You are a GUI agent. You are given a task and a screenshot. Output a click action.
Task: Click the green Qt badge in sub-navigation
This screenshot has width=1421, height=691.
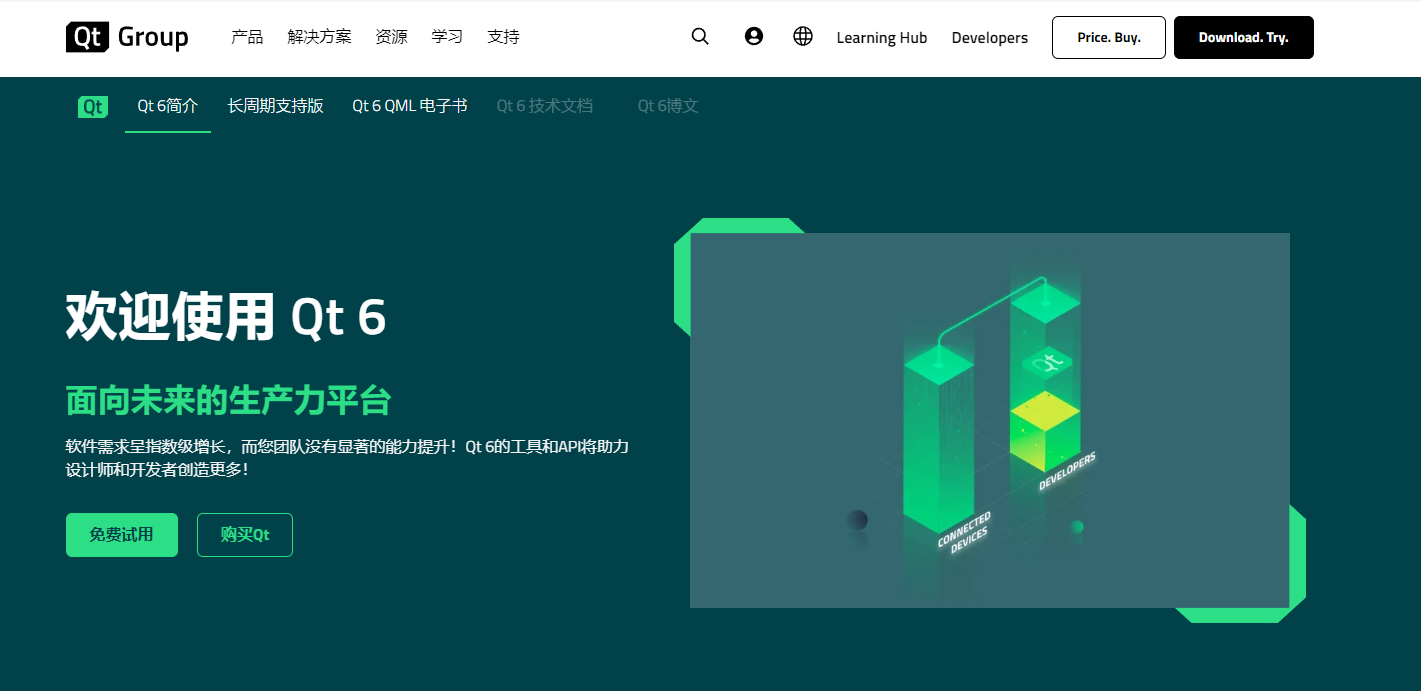(93, 106)
